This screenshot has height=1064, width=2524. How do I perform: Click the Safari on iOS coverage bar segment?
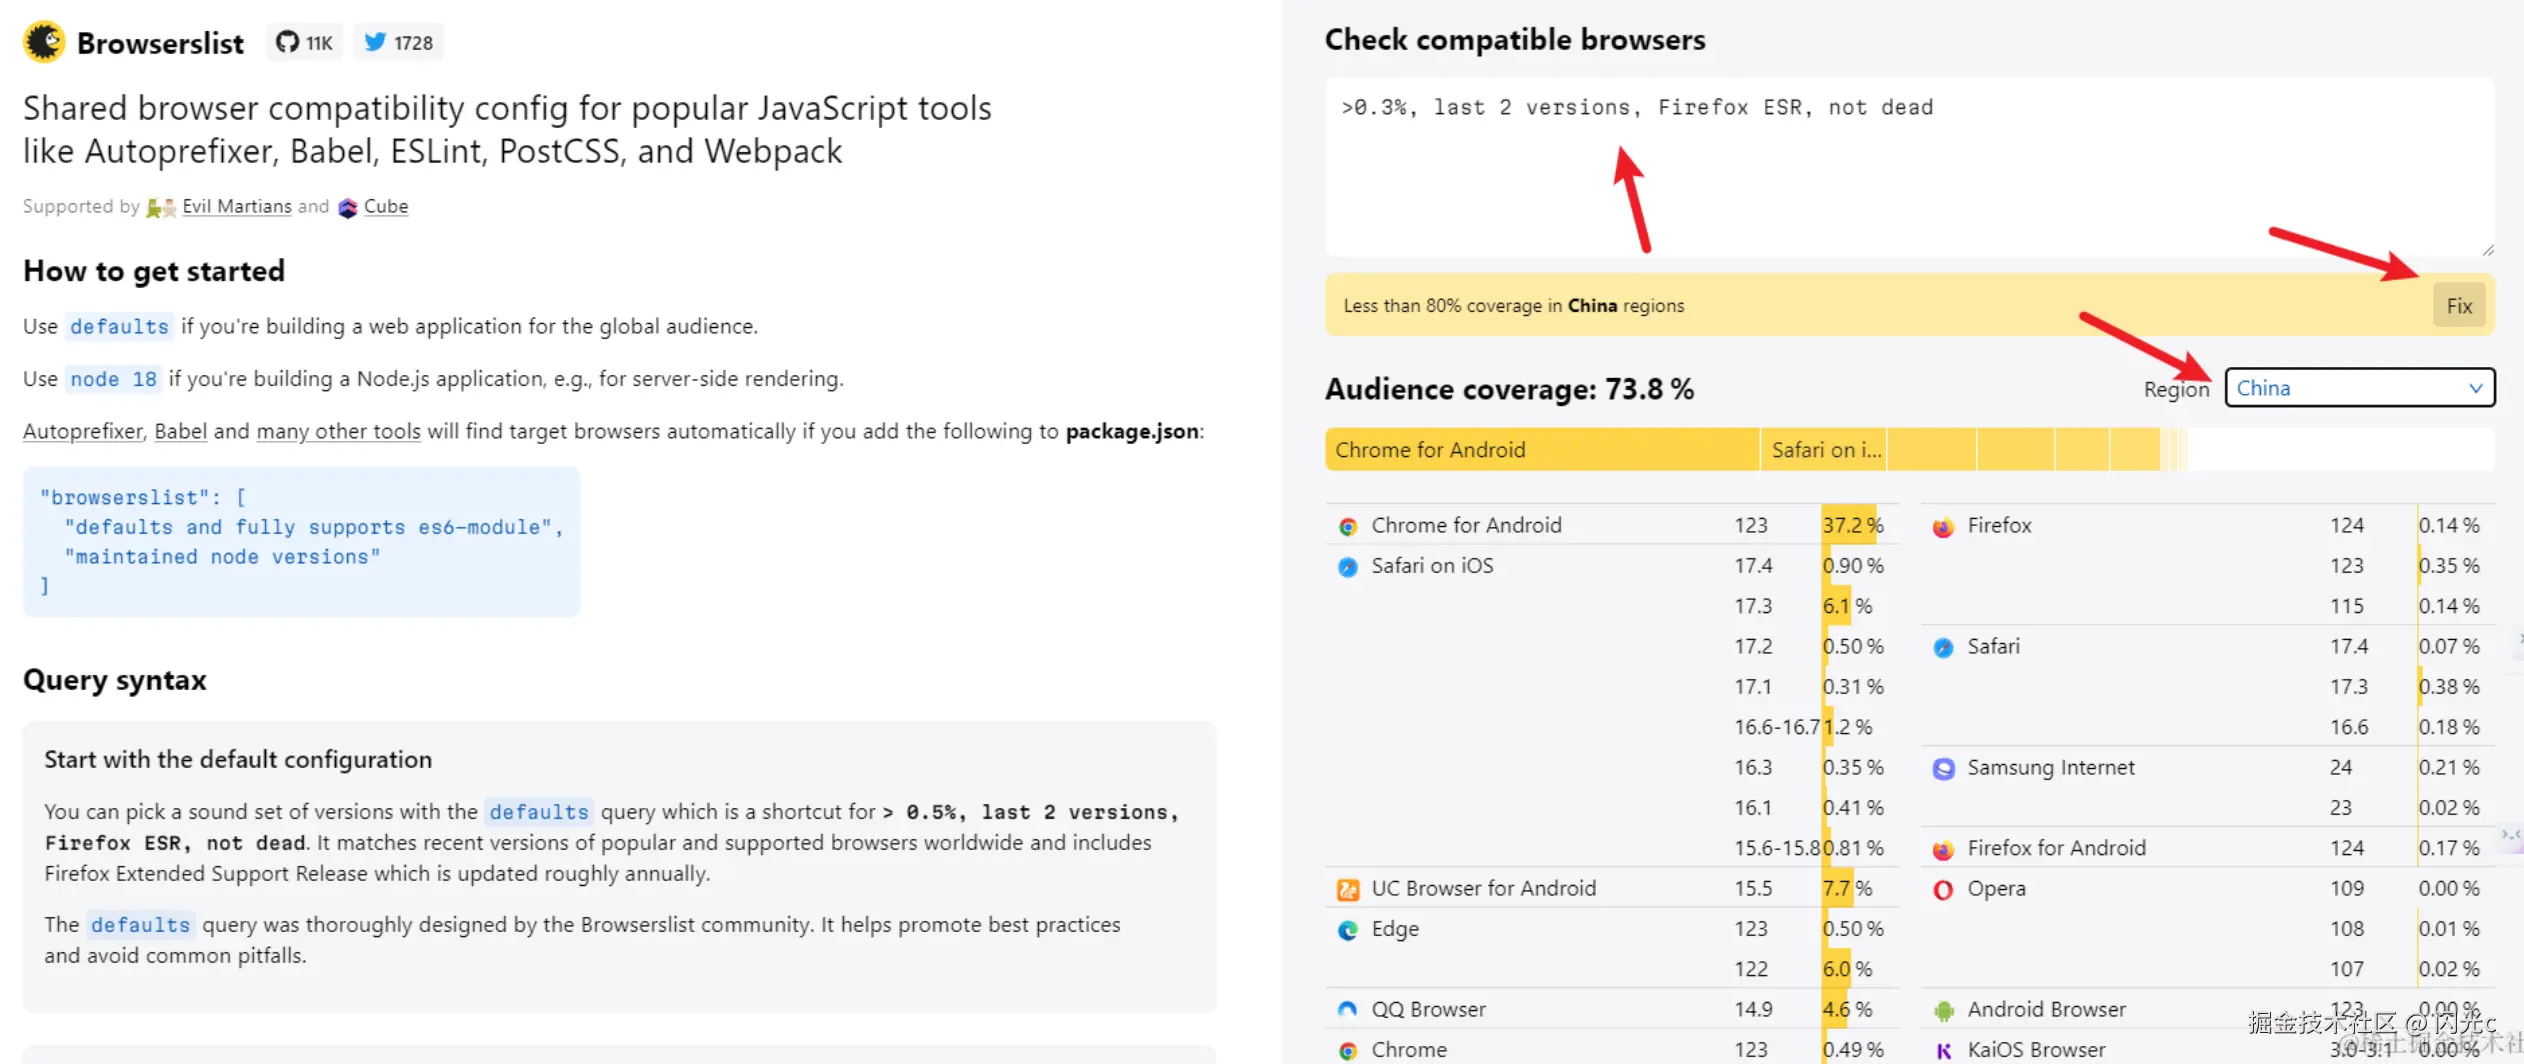point(1823,450)
